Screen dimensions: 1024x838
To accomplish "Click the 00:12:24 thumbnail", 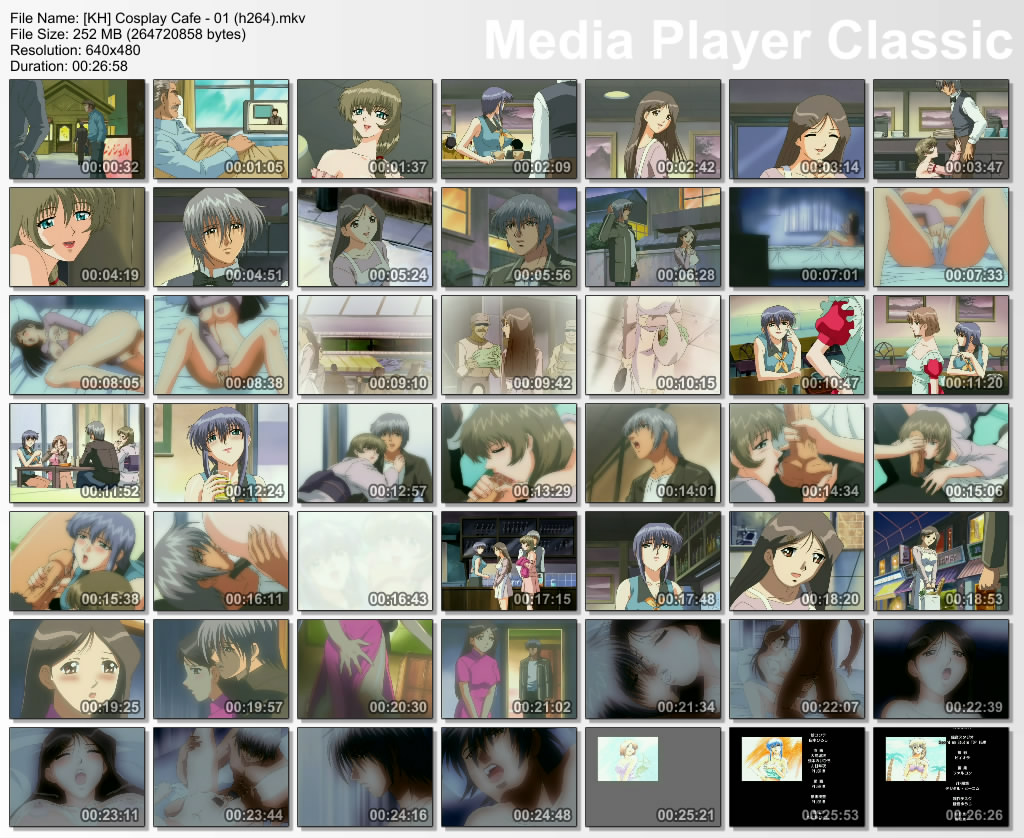I will click(x=221, y=453).
